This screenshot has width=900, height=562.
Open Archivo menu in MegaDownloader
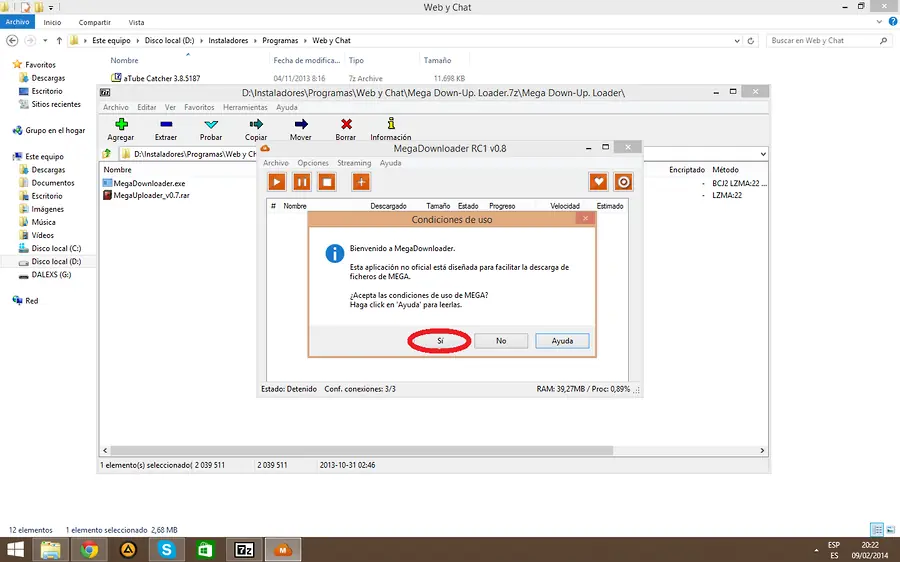click(276, 163)
